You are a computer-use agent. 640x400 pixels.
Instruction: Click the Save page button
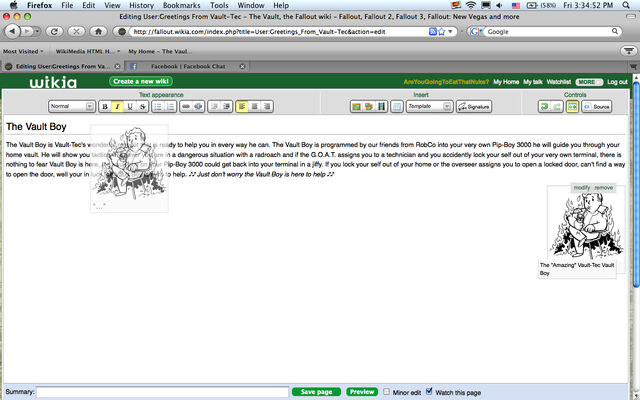[316, 392]
